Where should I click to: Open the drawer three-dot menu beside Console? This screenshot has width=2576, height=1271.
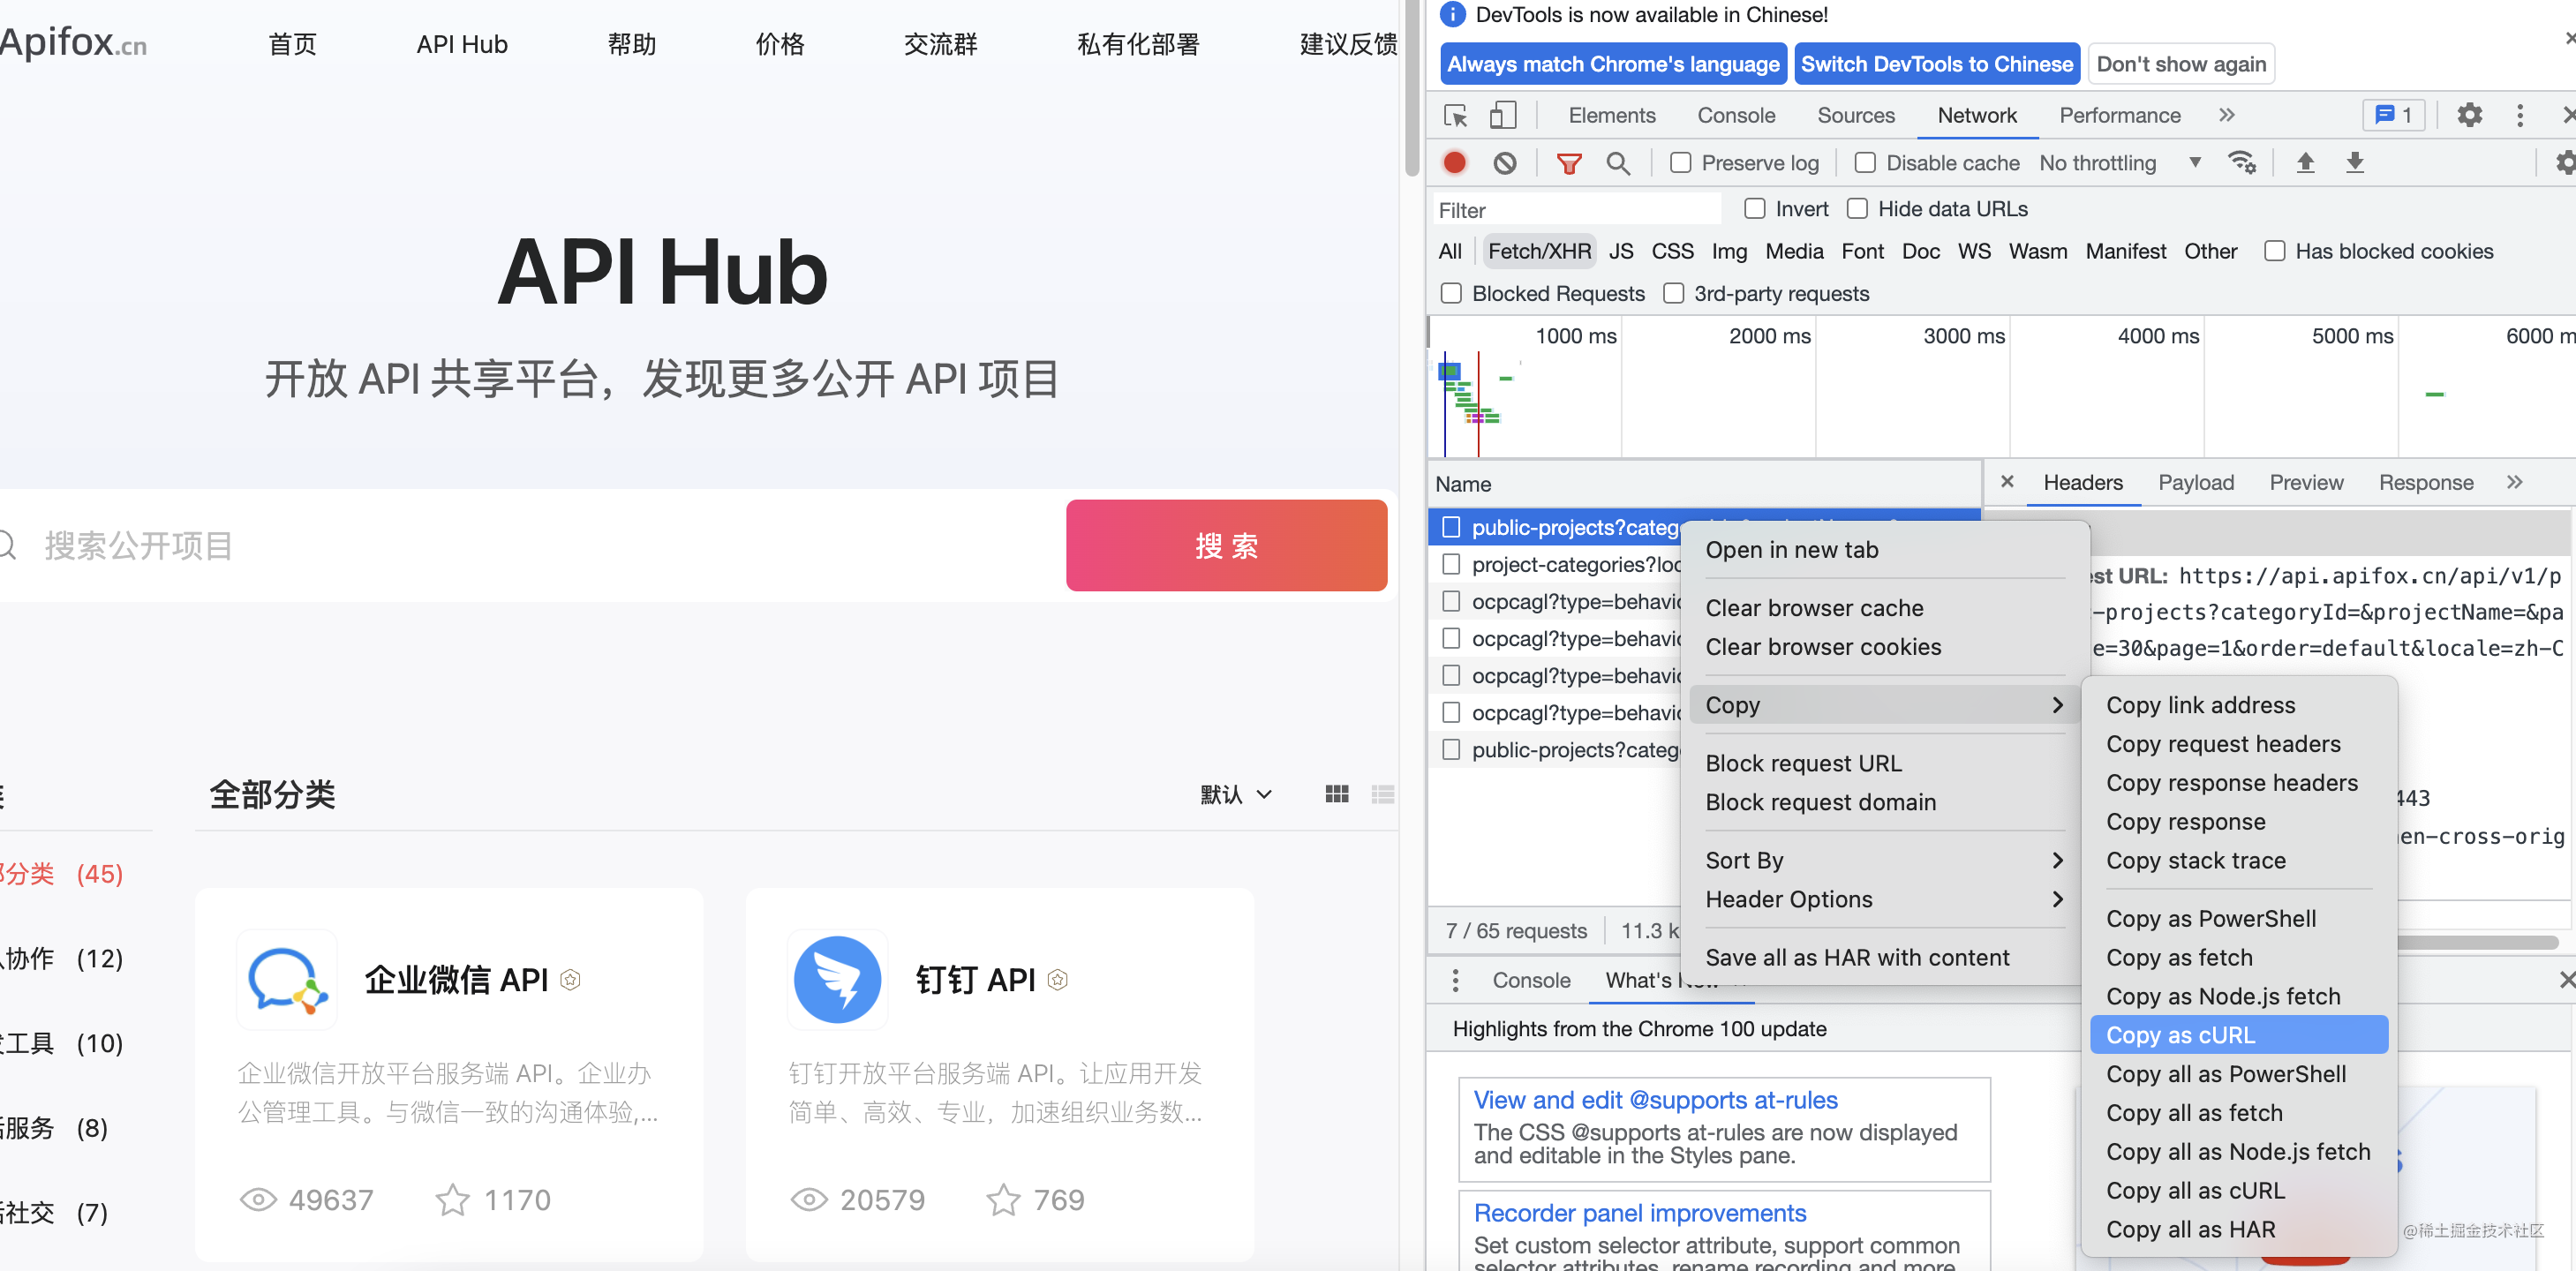(1455, 980)
